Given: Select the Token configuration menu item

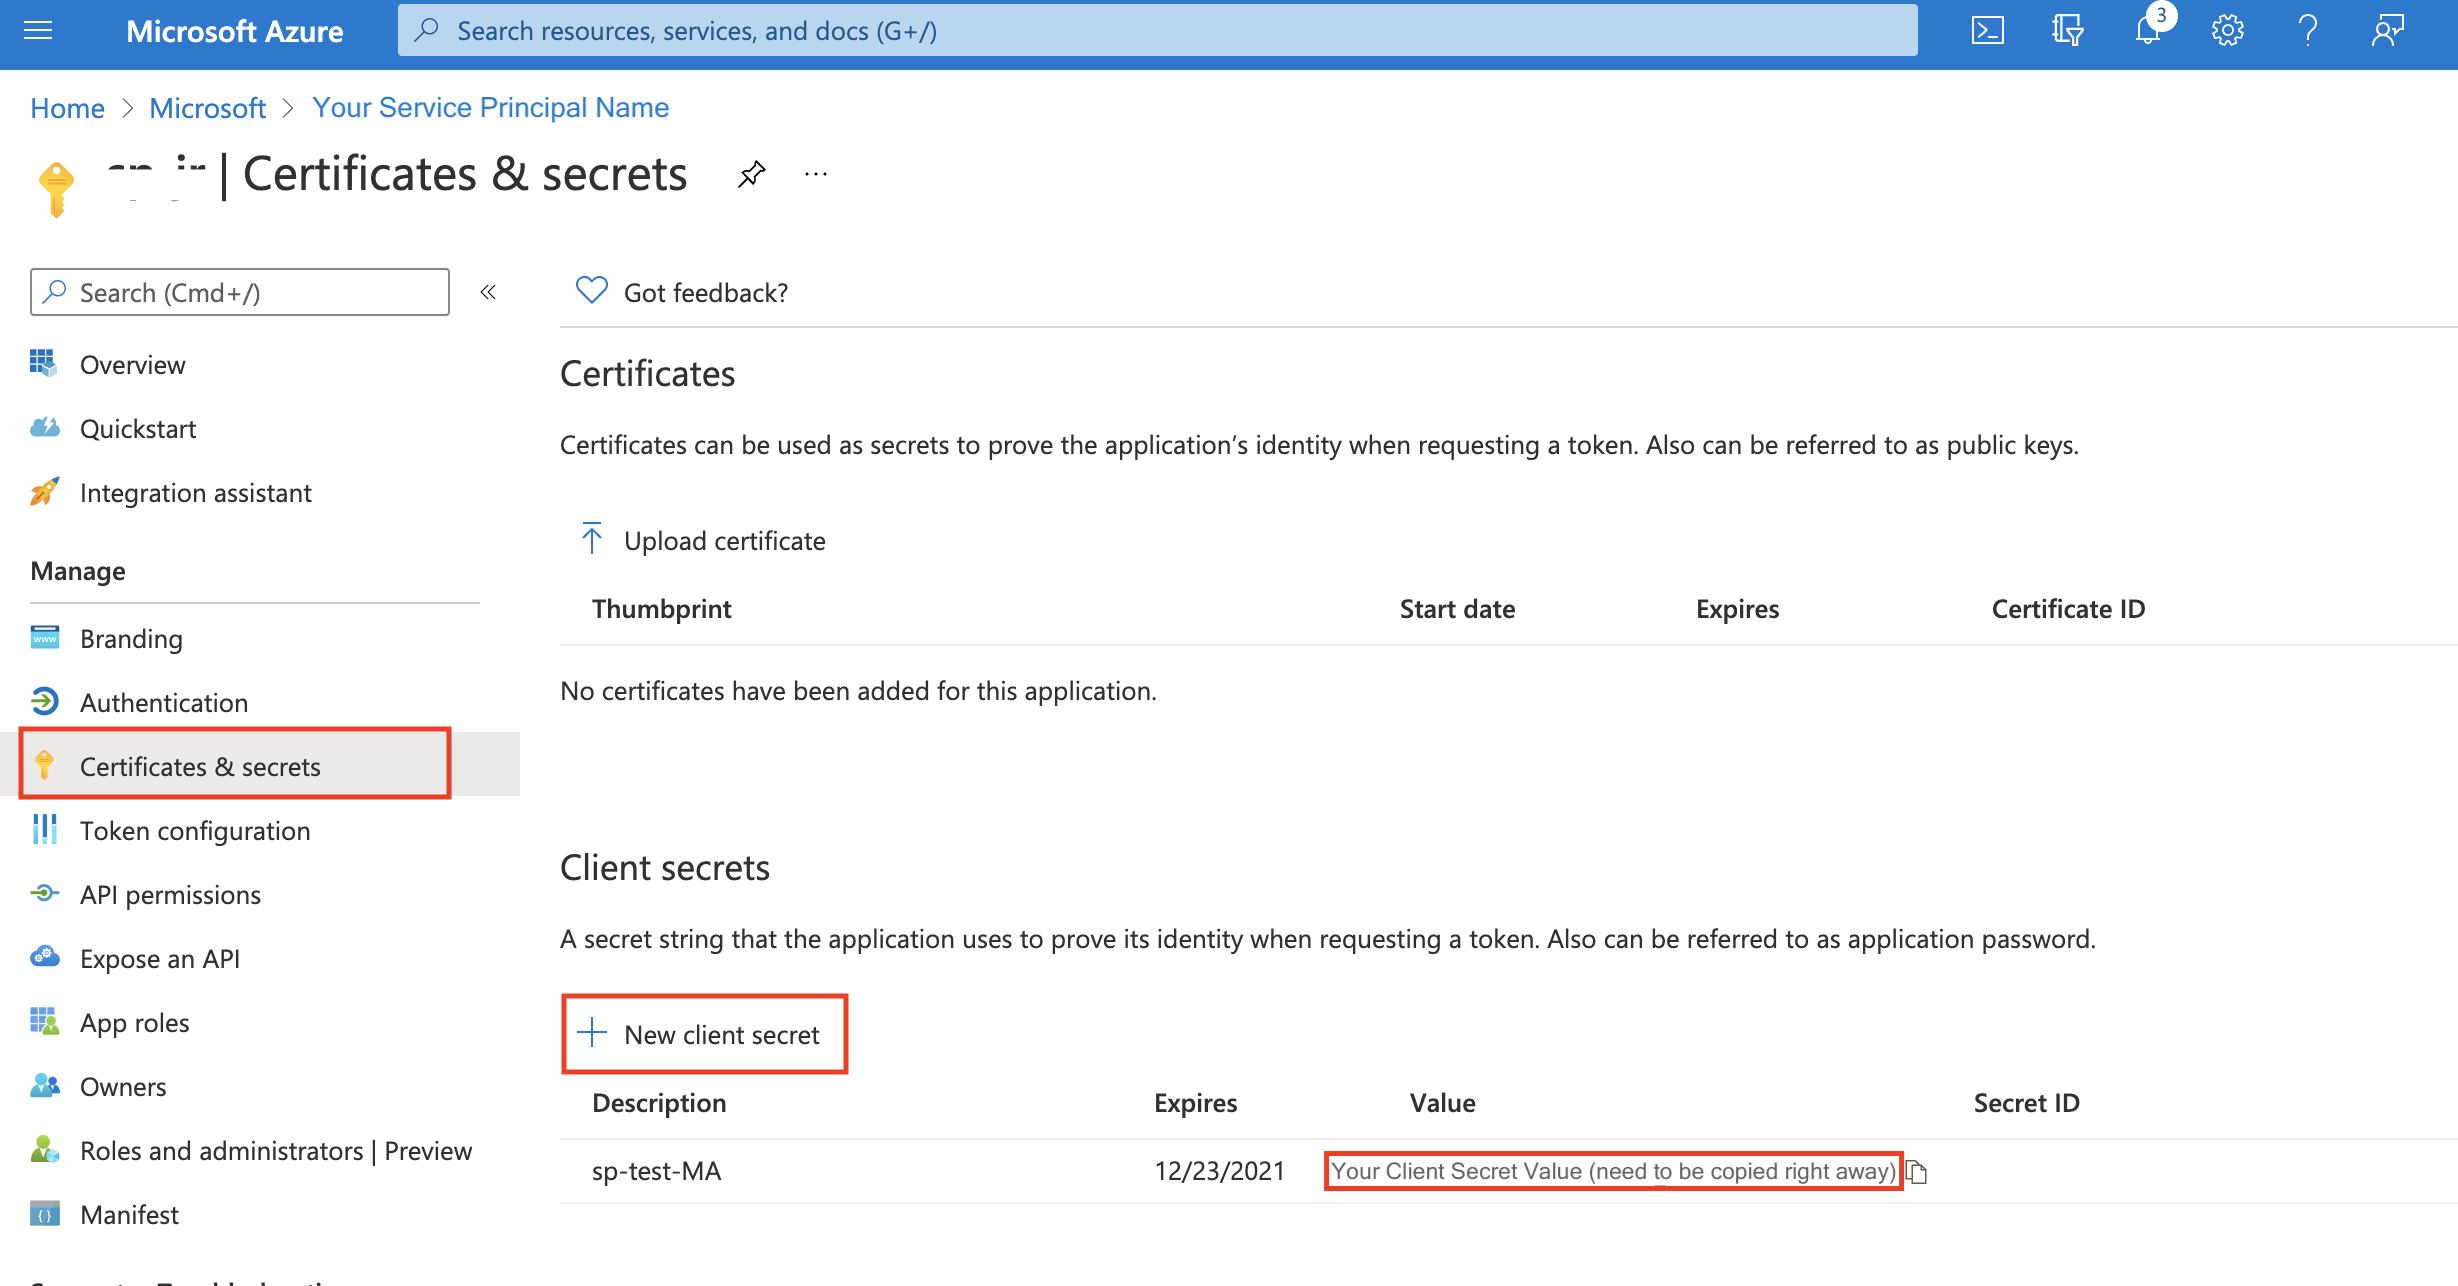Looking at the screenshot, I should [x=193, y=829].
